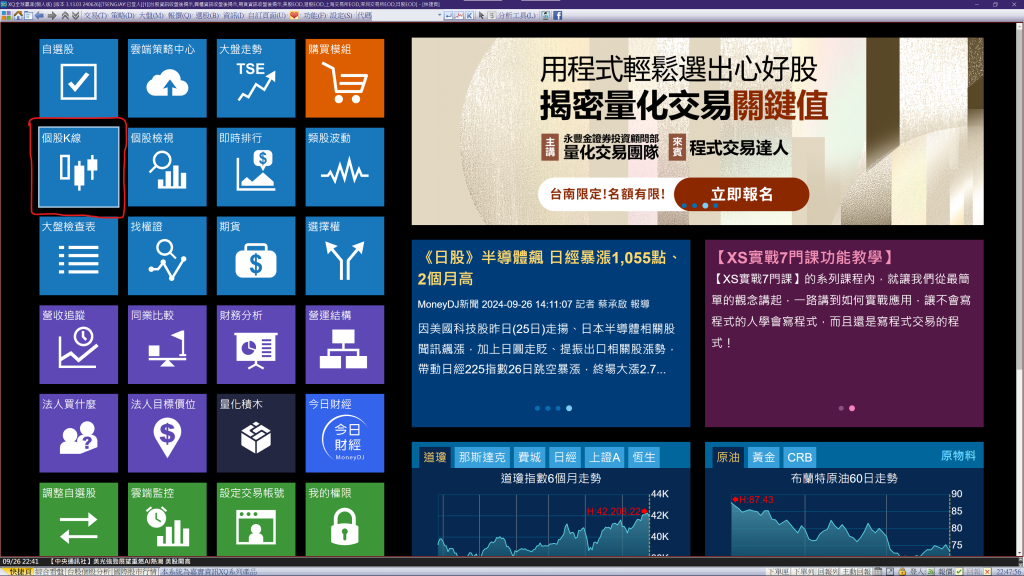
Task: Open the 期貨 futures tile
Action: point(256,255)
